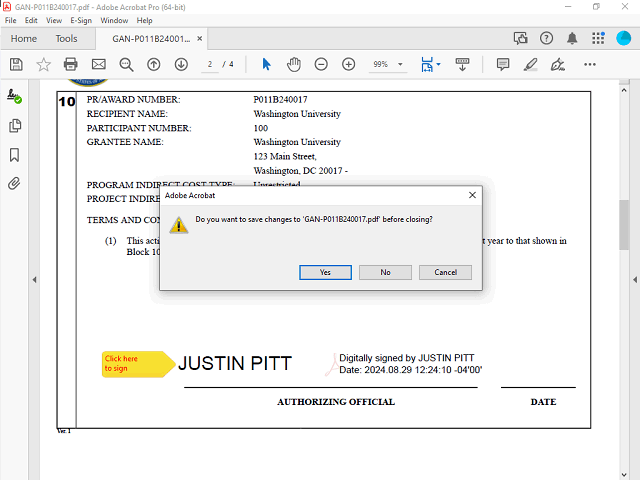The image size is (640, 480).
Task: Click Yes to save changes
Action: 325,272
